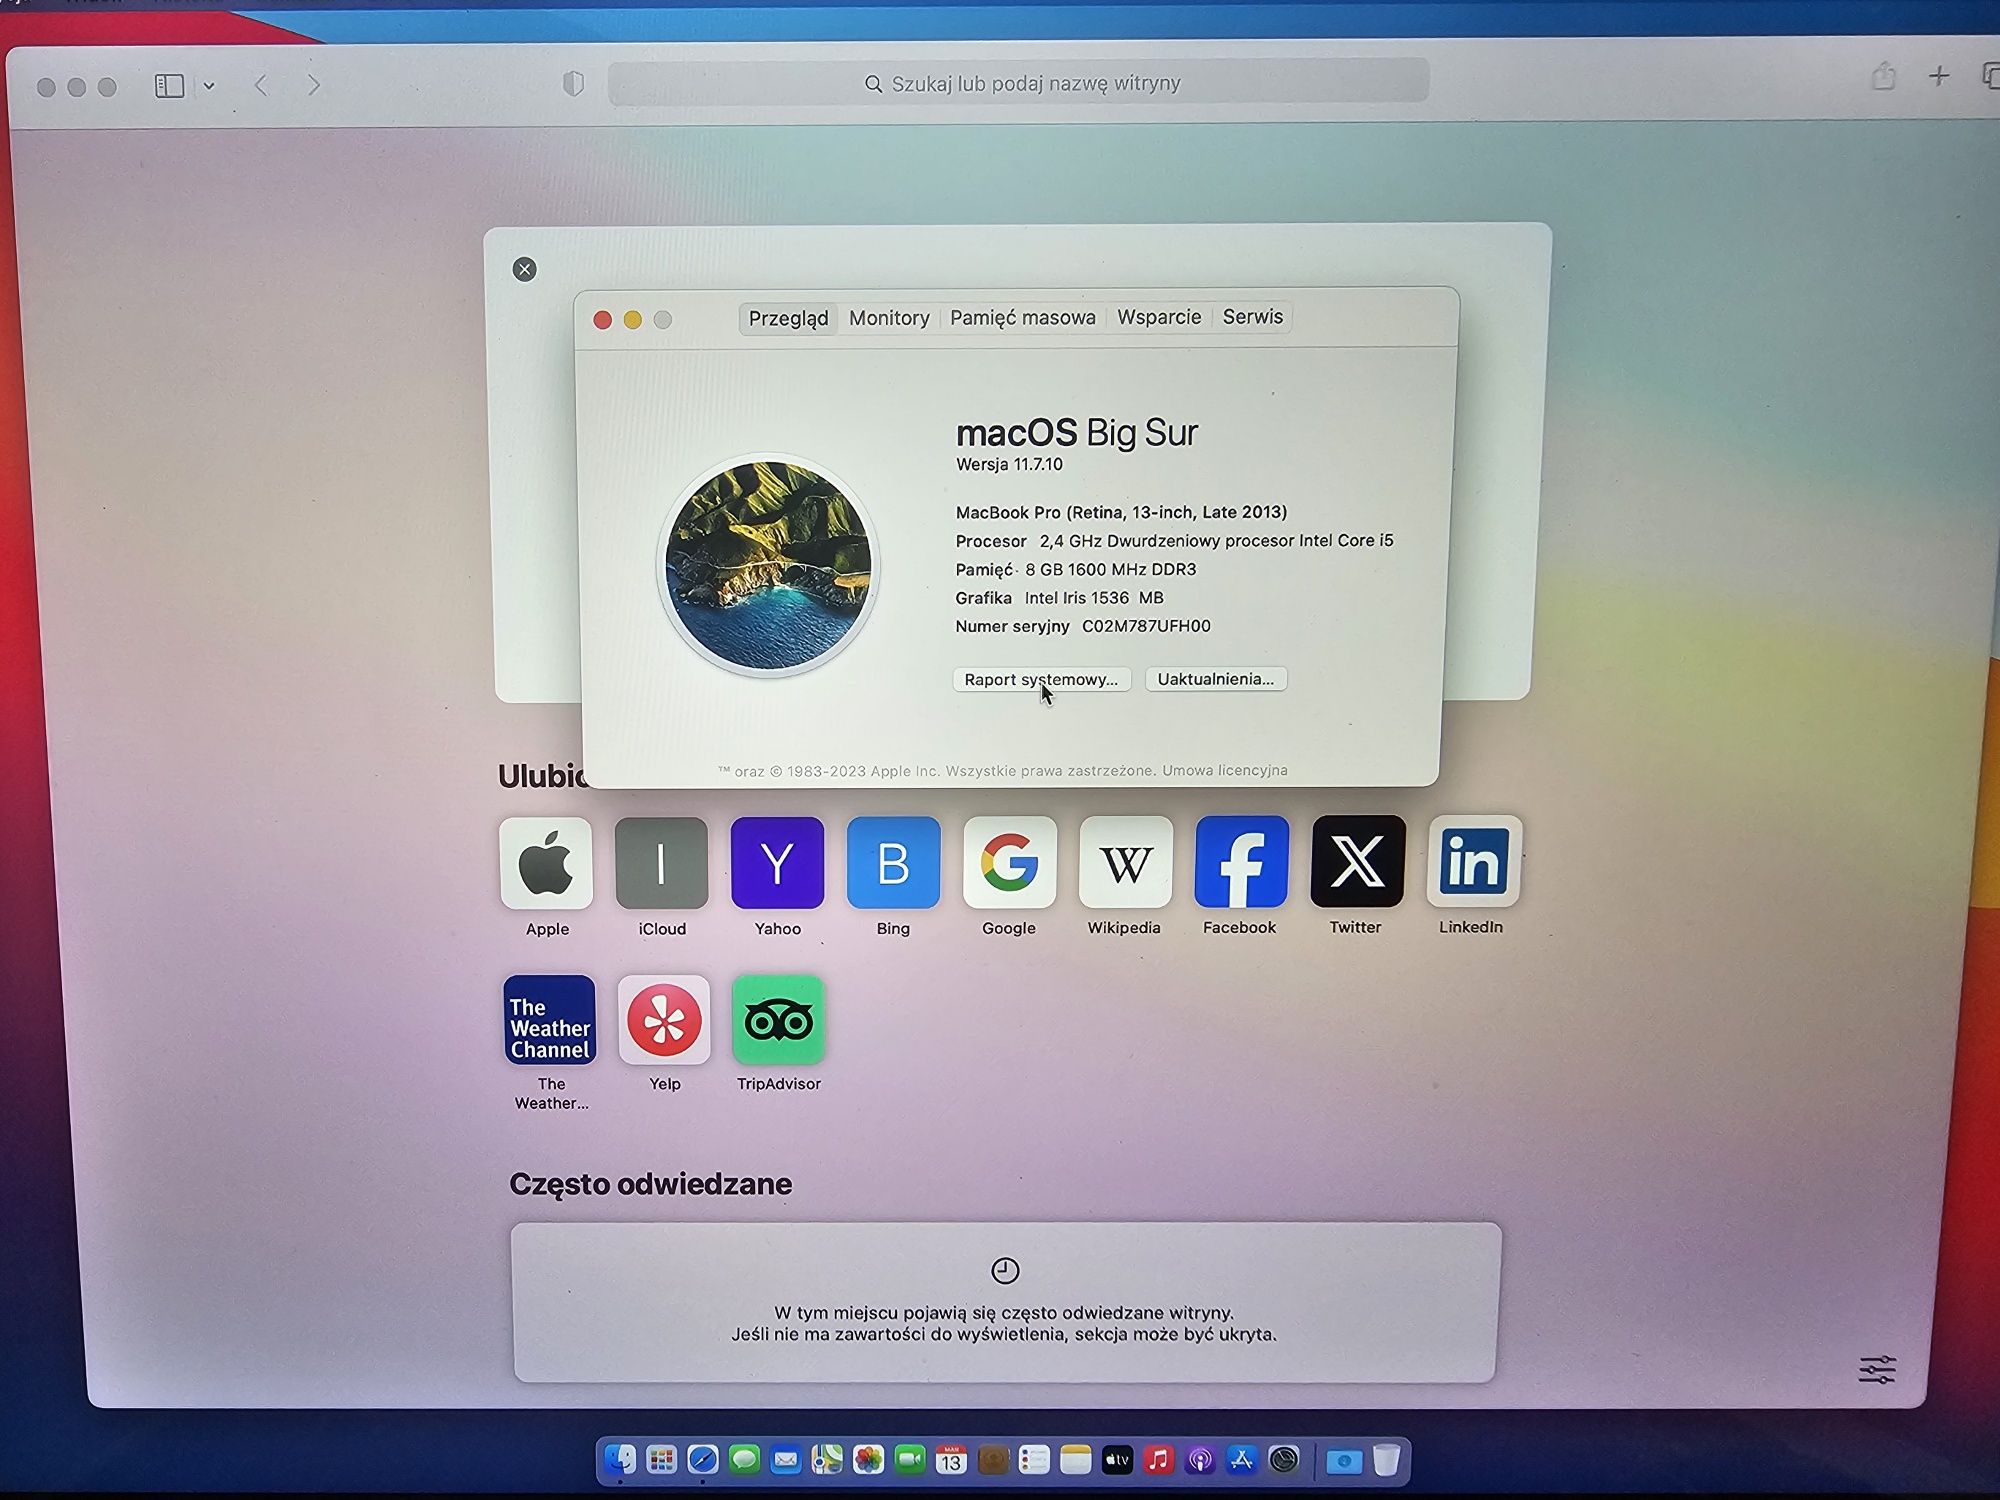Open the Umowa licencyjna link
Viewport: 2000px width, 1500px height.
click(1224, 770)
